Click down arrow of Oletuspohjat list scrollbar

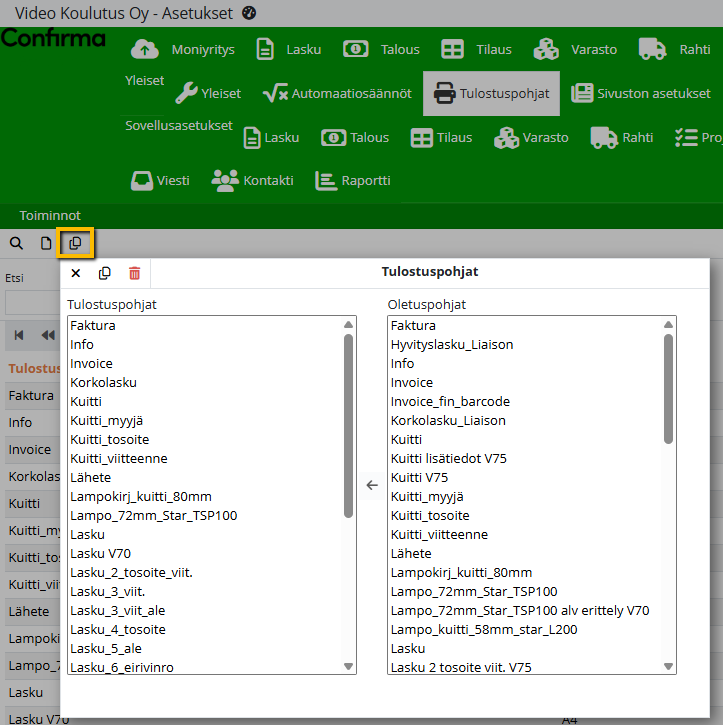click(x=668, y=666)
